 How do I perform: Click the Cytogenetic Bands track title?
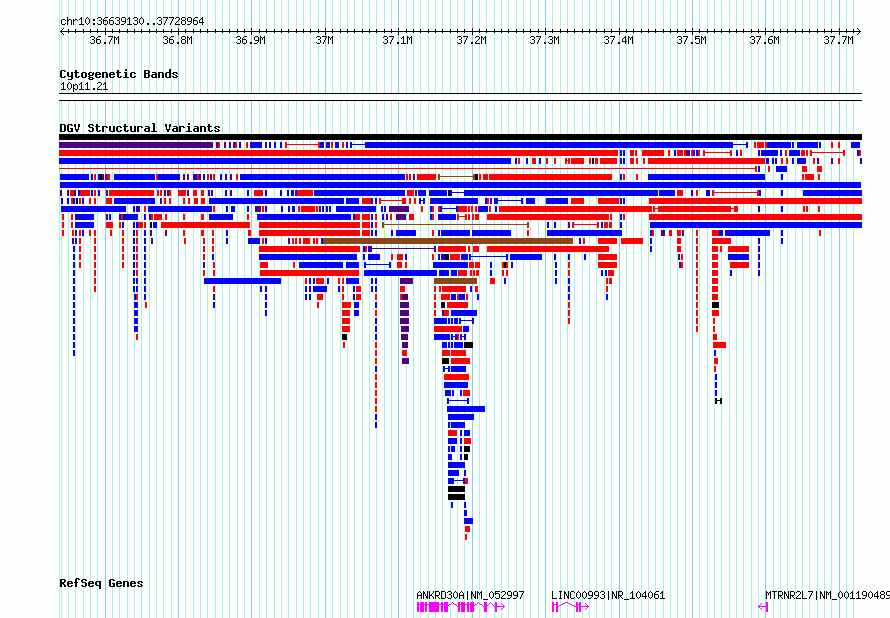(119, 74)
